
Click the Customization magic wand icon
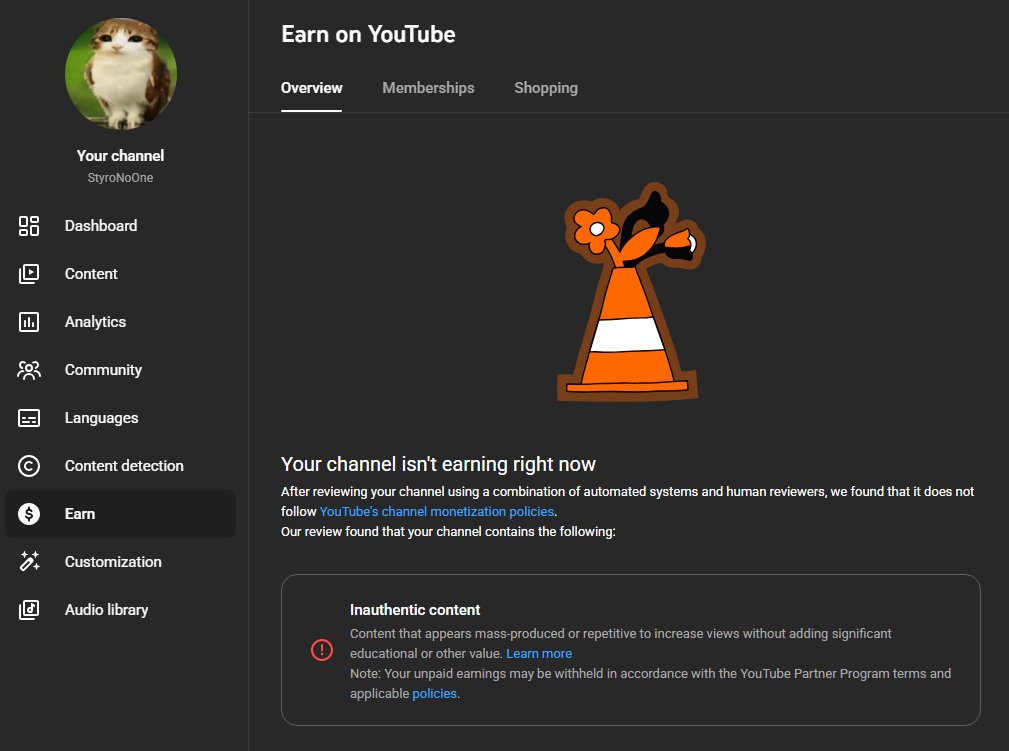coord(29,562)
